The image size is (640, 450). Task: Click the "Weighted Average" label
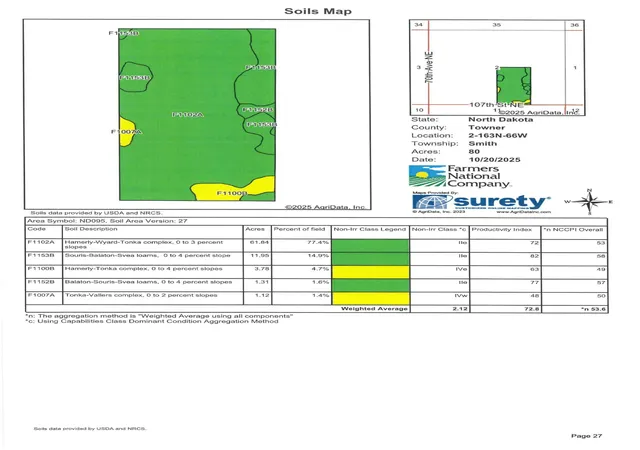coord(374,308)
